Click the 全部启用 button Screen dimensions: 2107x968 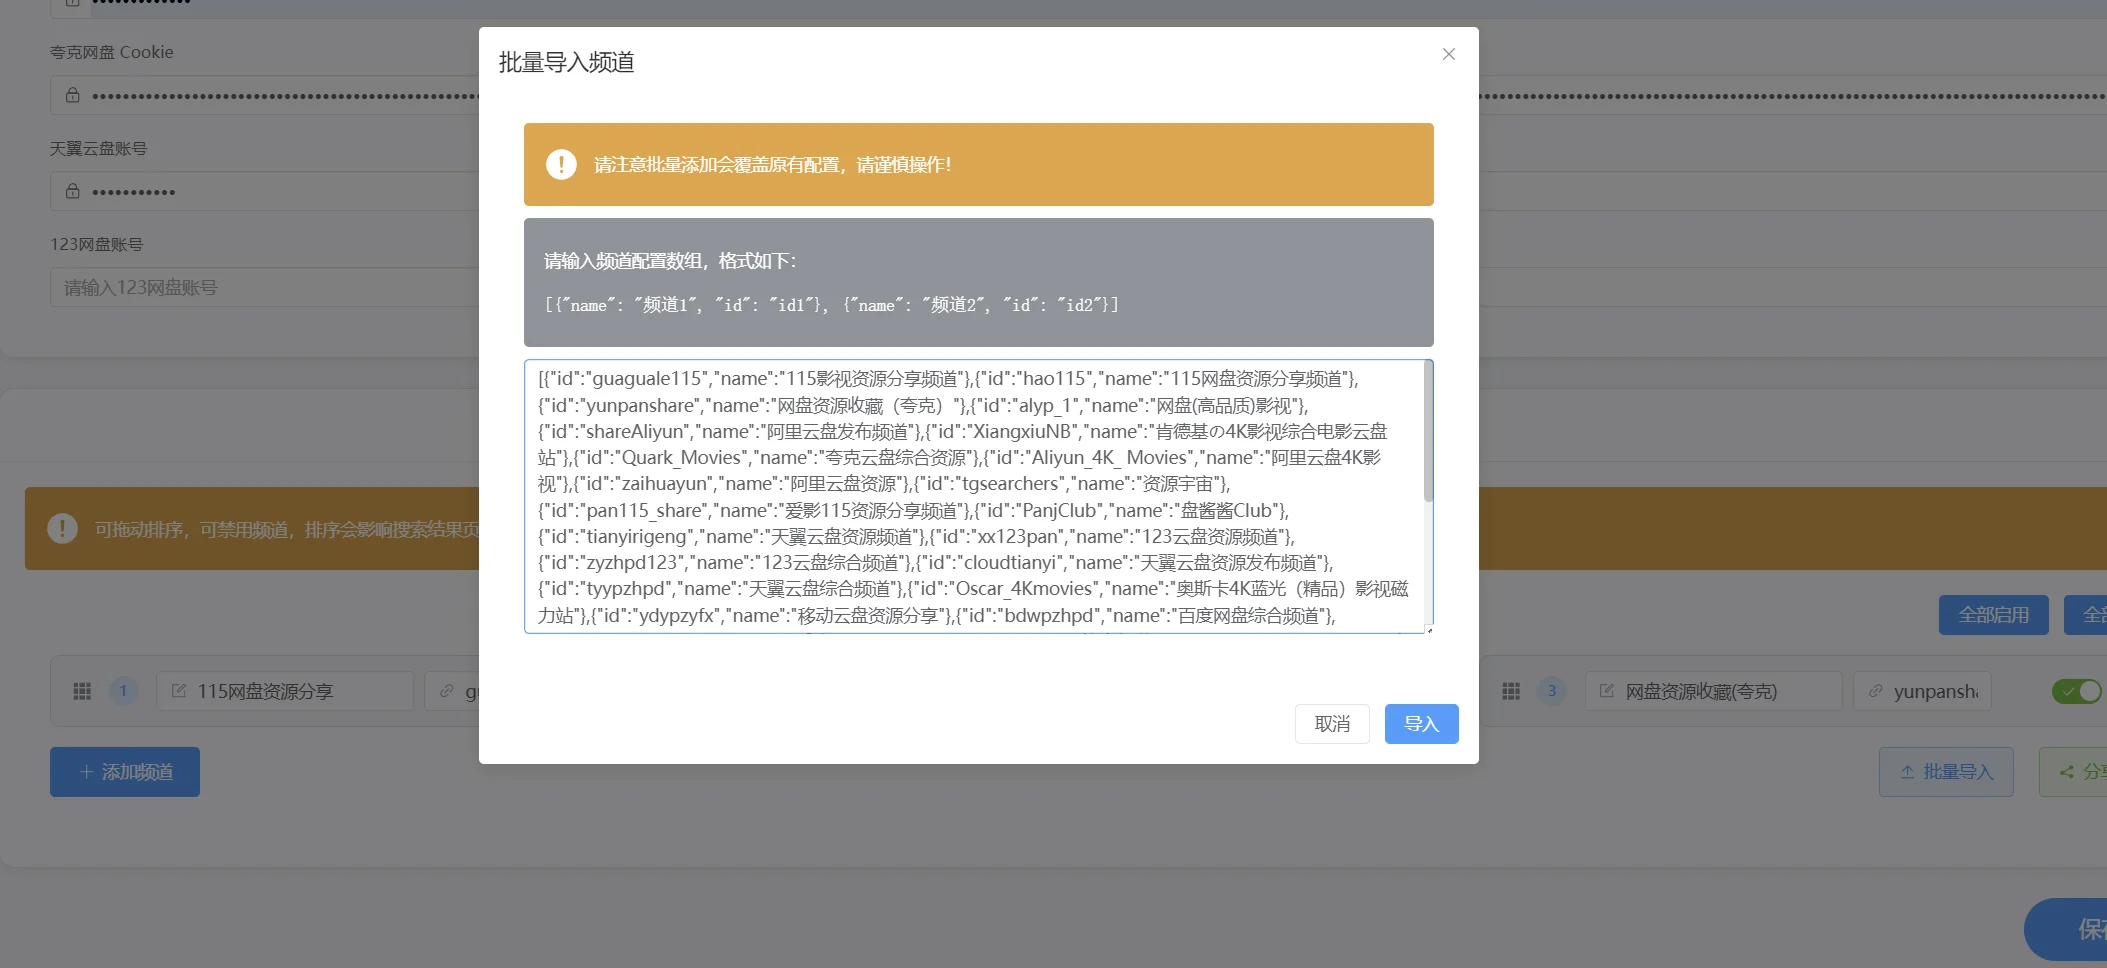pos(1993,615)
